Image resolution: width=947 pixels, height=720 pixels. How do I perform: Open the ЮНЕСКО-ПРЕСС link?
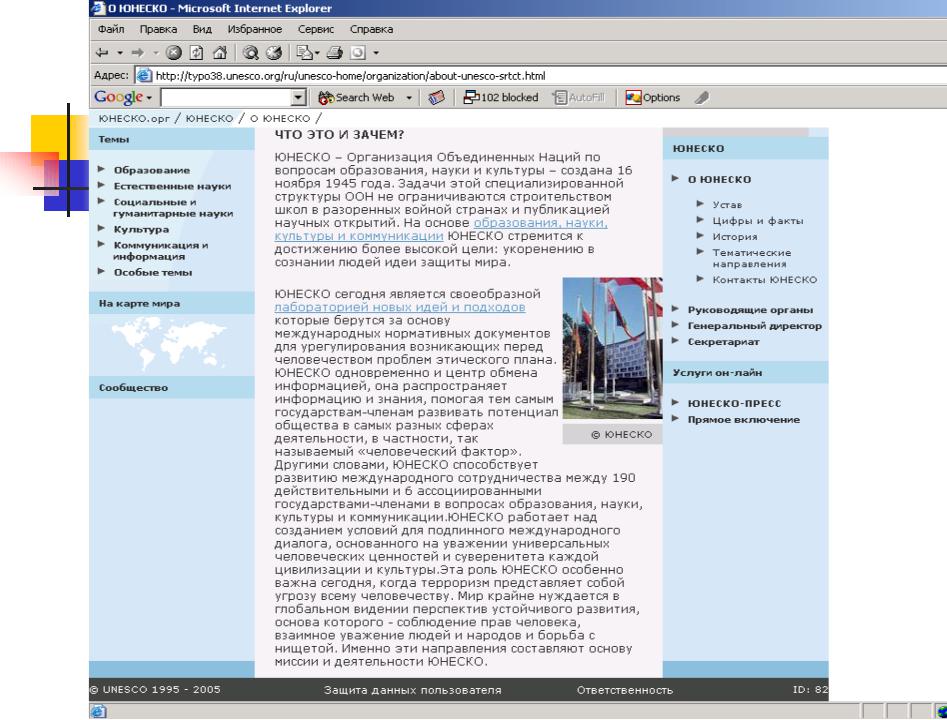[734, 403]
